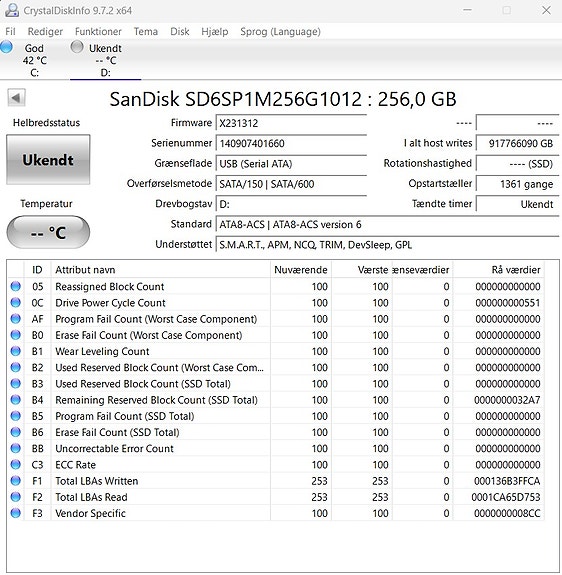Image resolution: width=562 pixels, height=575 pixels.
Task: Click the CrystalDiskInfo app icon in title bar
Action: 12,10
